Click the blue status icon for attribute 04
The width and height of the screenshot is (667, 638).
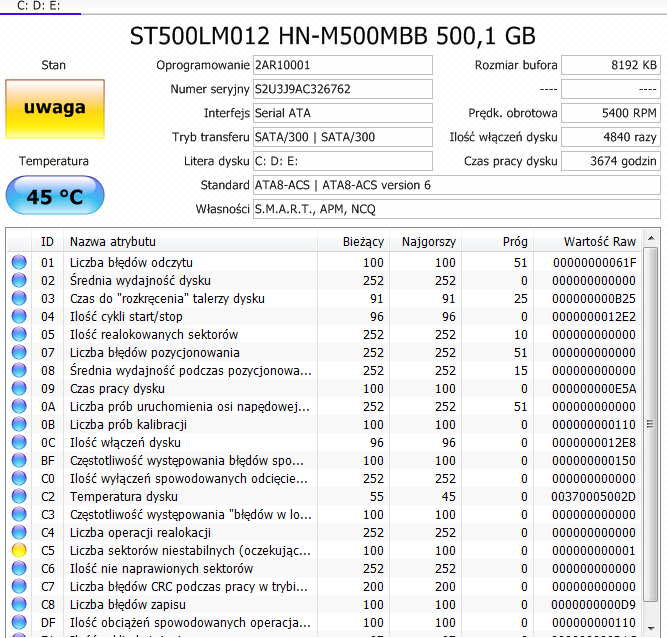pos(19,316)
